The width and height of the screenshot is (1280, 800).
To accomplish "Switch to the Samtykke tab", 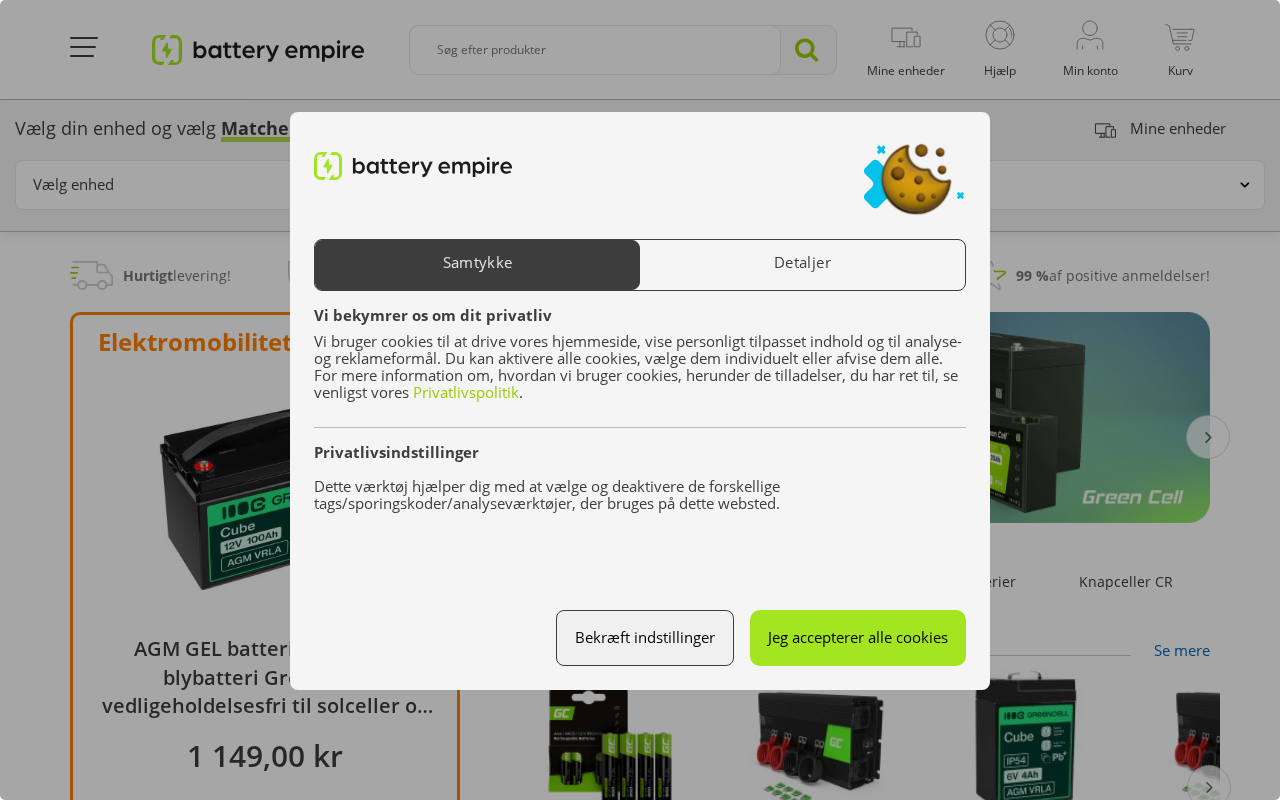I will 477,264.
